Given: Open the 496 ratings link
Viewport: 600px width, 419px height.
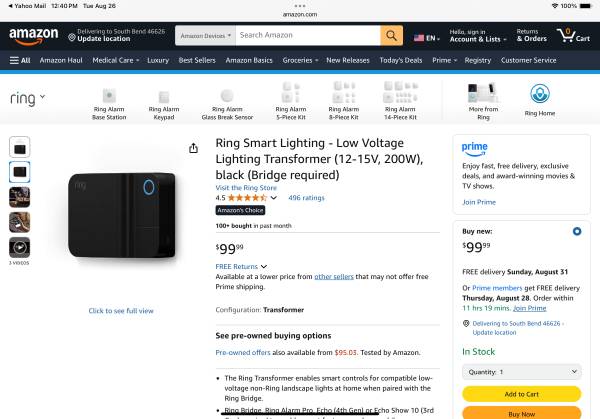Looking at the screenshot, I should click(306, 198).
